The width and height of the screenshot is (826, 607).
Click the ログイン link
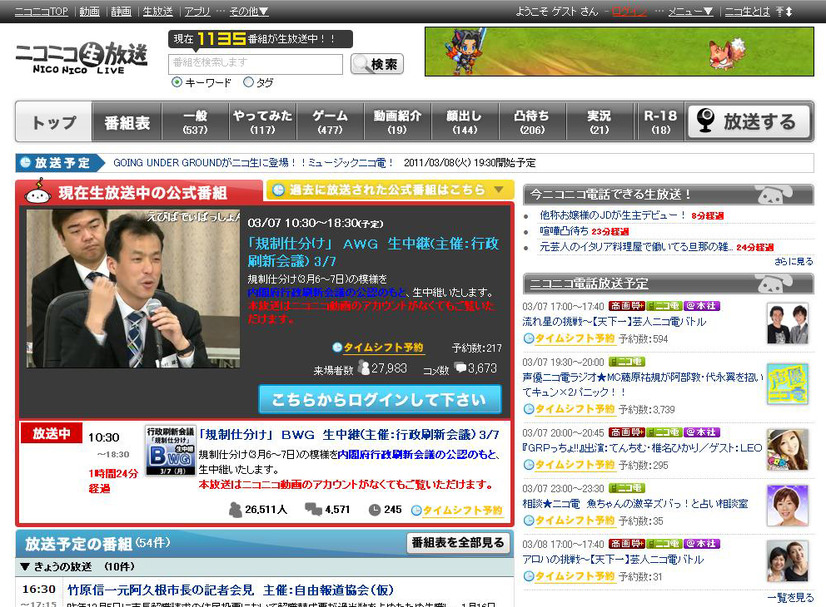(x=629, y=11)
